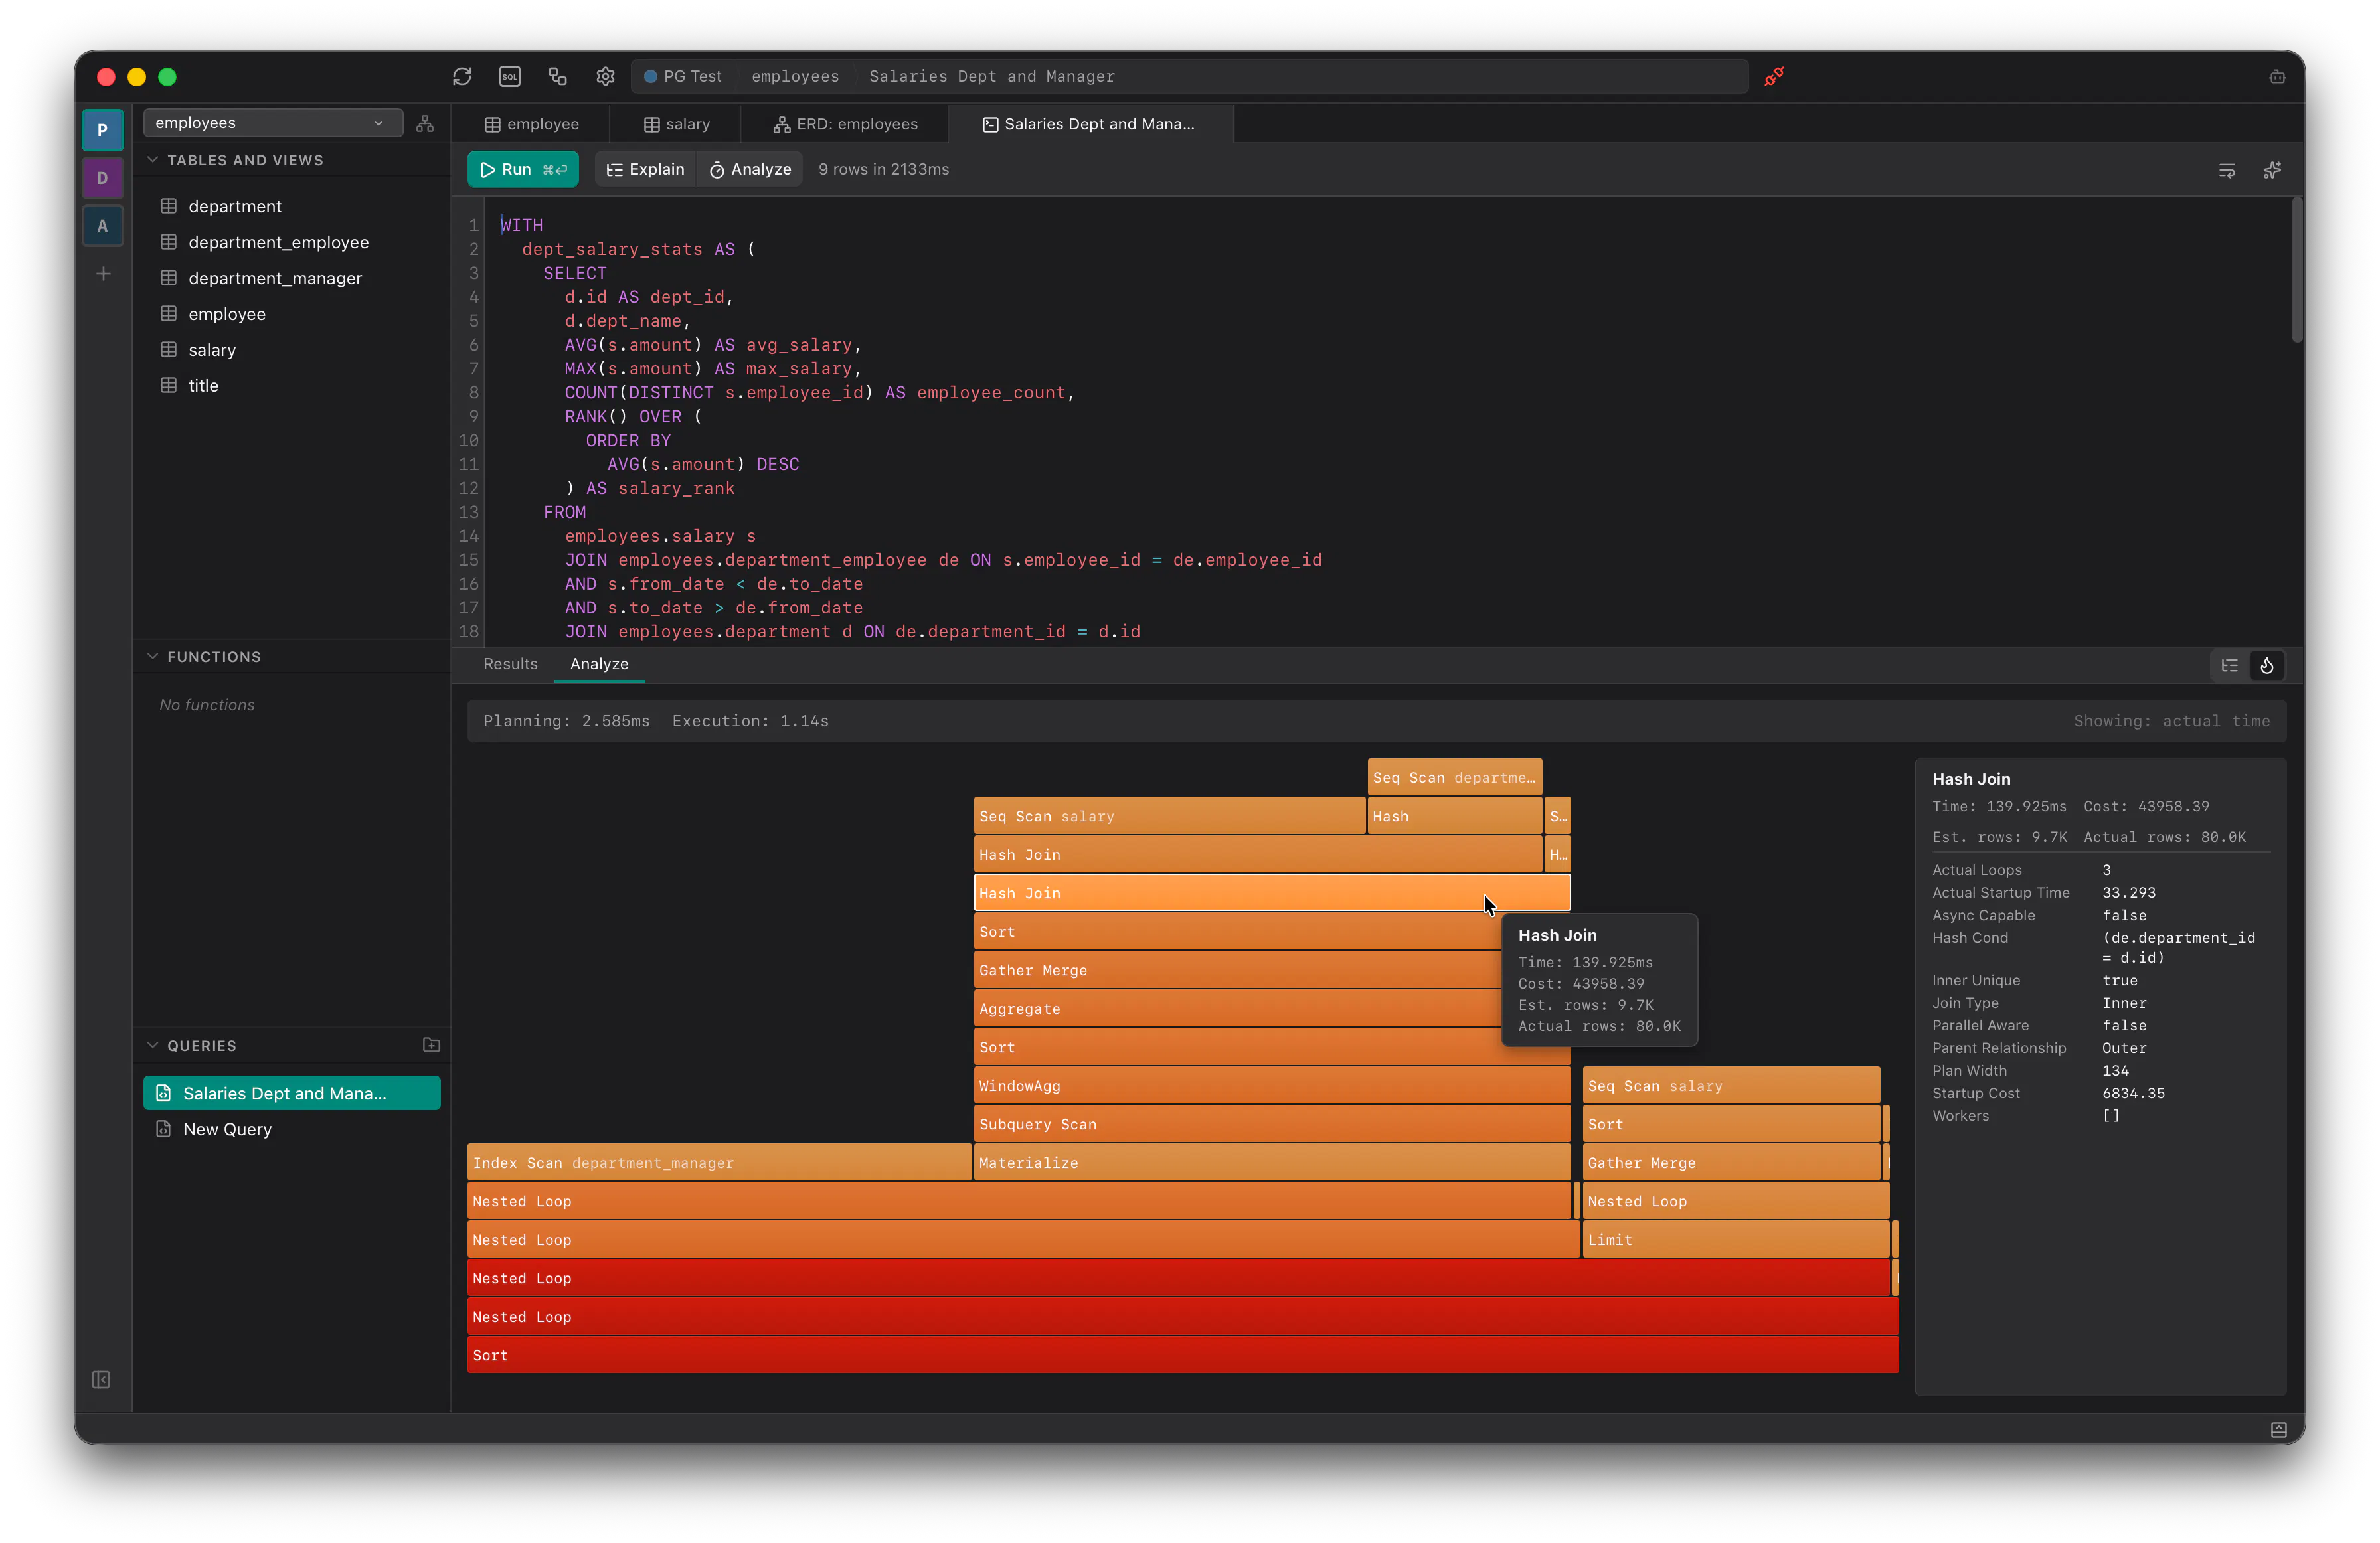Open the saved Salaries Dept and Mana... query
2380x1543 pixels.
pyautogui.click(x=292, y=1094)
